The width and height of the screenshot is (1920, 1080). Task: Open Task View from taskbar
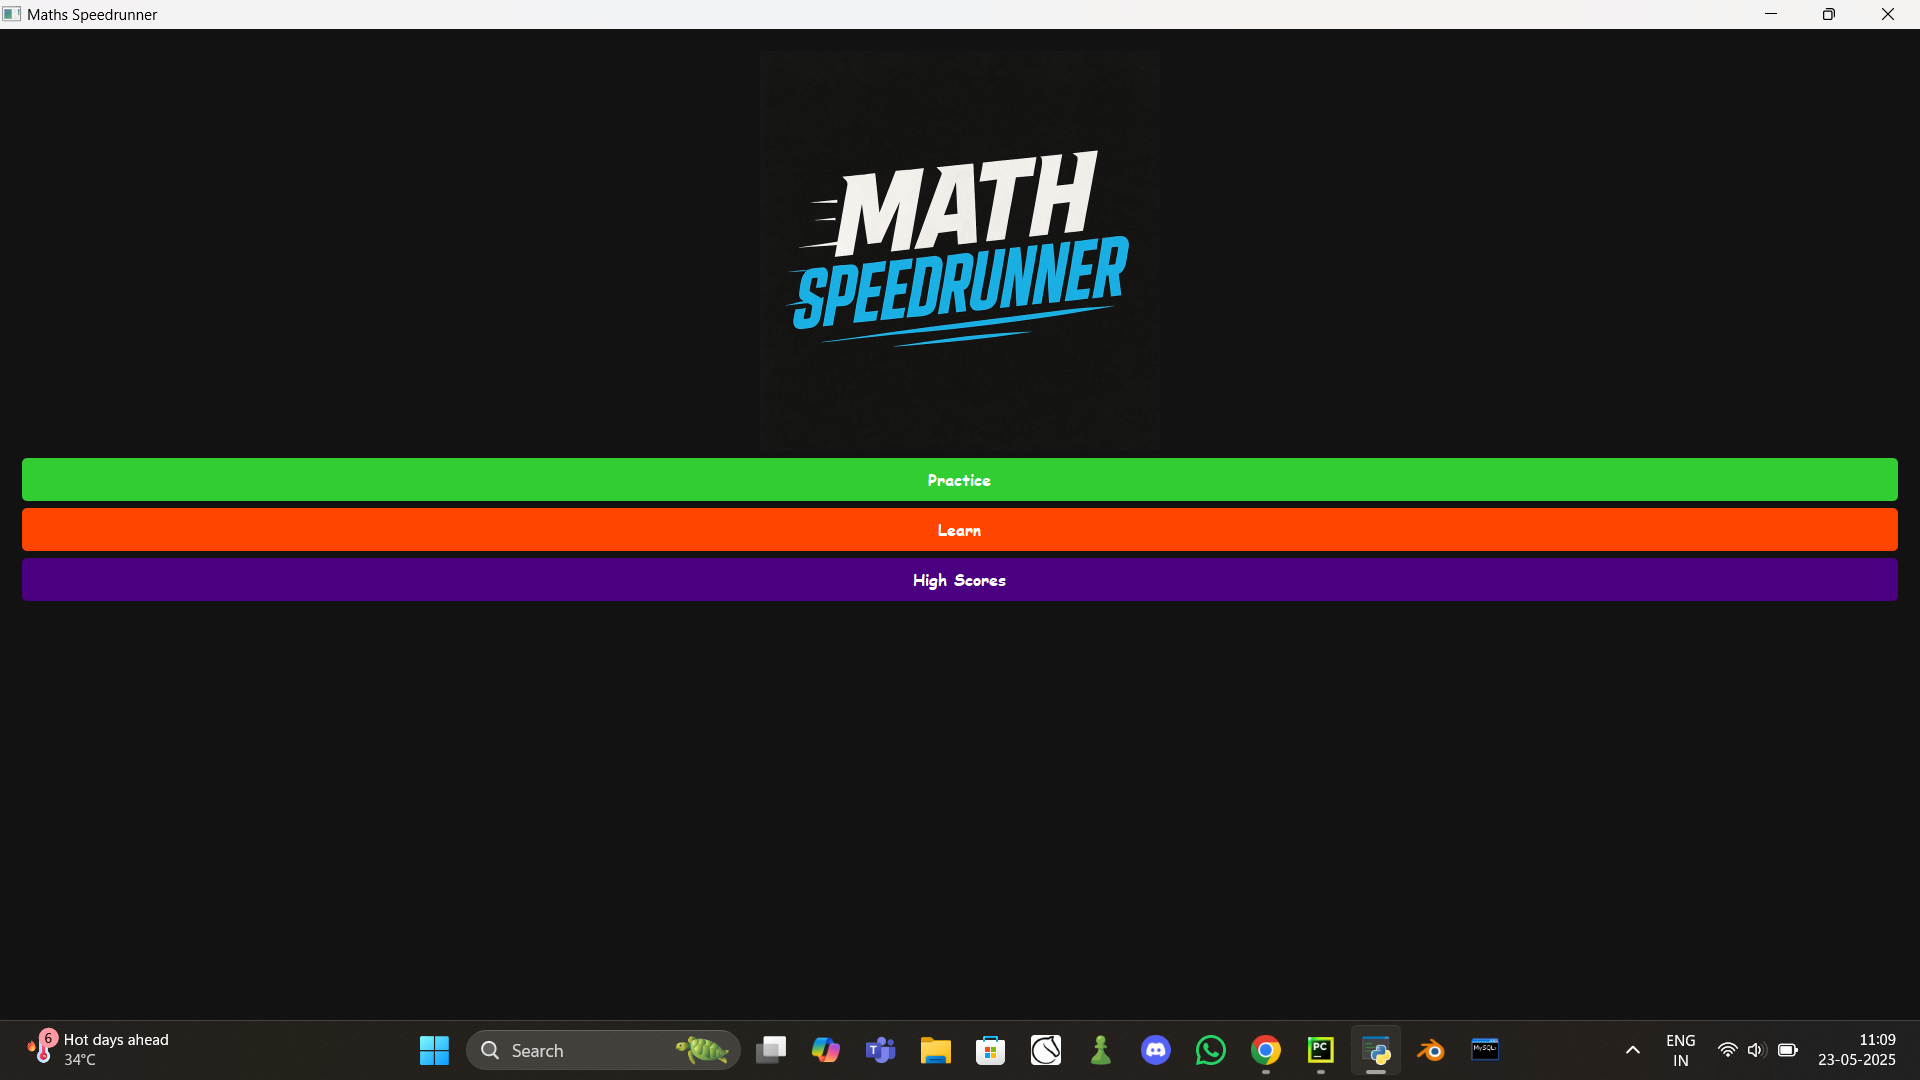pos(771,1050)
